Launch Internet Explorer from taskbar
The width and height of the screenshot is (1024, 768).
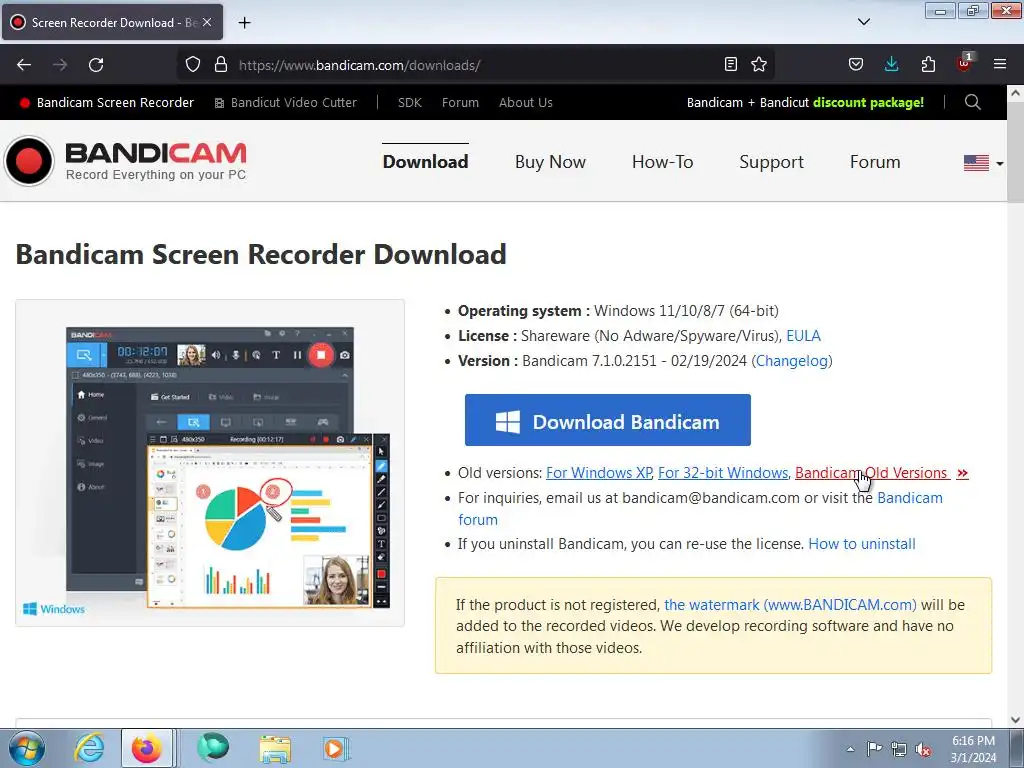(x=89, y=748)
